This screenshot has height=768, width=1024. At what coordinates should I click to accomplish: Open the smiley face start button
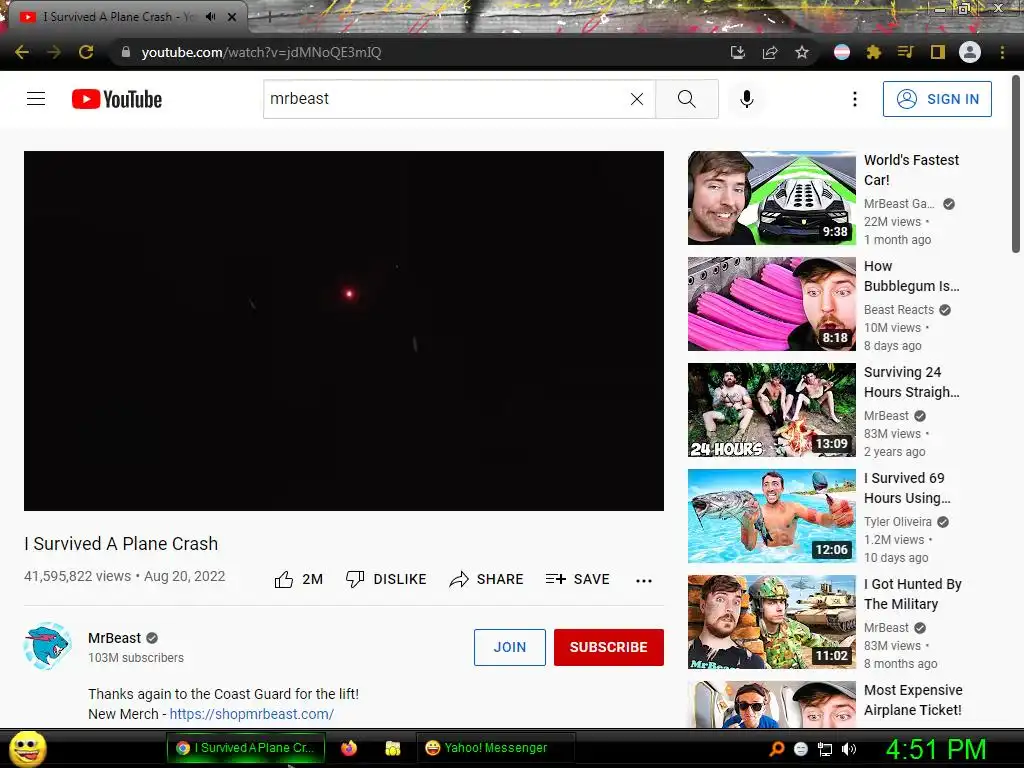[27, 748]
